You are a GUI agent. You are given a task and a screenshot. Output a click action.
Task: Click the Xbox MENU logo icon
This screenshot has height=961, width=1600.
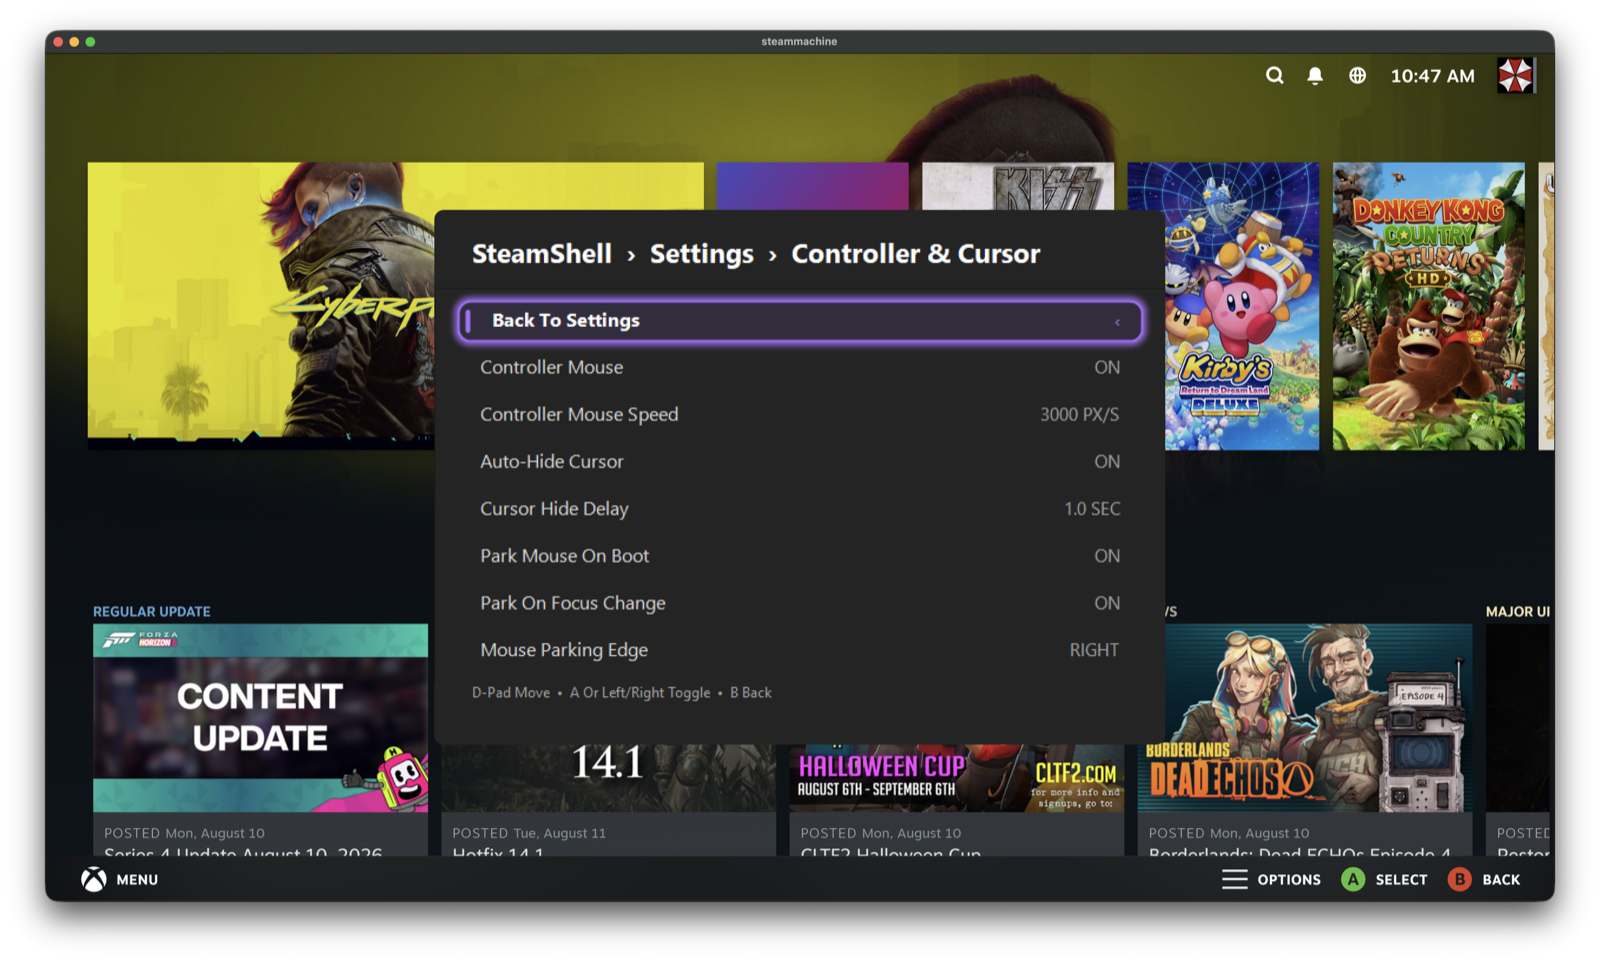(x=94, y=880)
